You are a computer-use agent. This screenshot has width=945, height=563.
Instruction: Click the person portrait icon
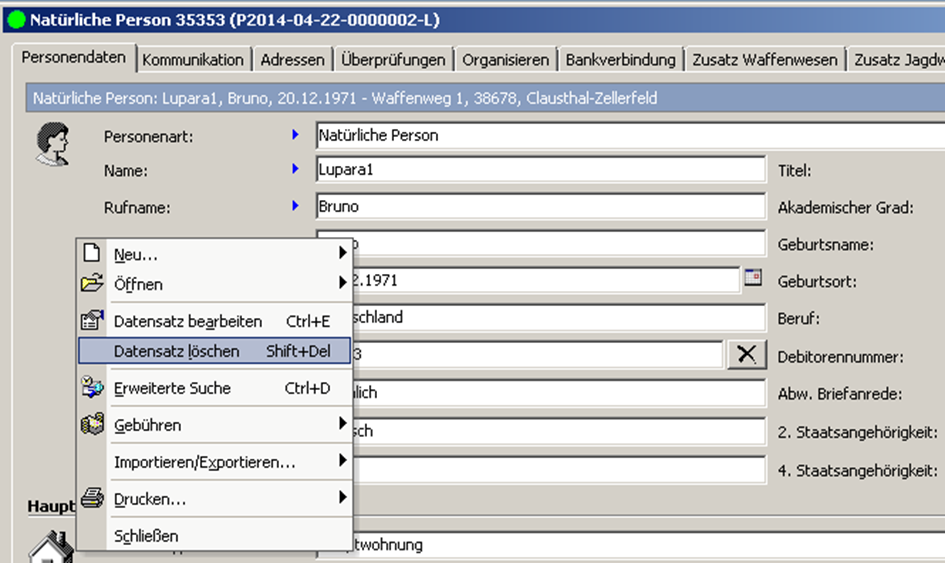[x=52, y=144]
